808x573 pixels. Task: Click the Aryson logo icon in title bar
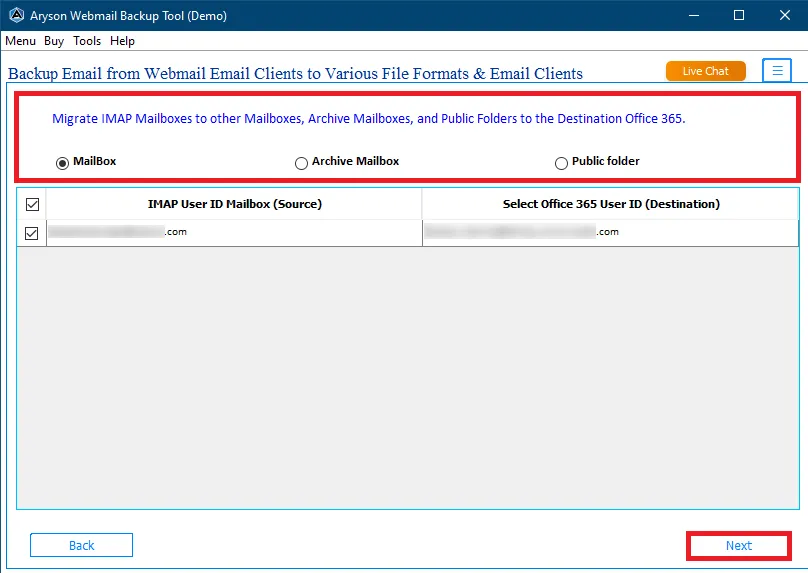pyautogui.click(x=16, y=15)
